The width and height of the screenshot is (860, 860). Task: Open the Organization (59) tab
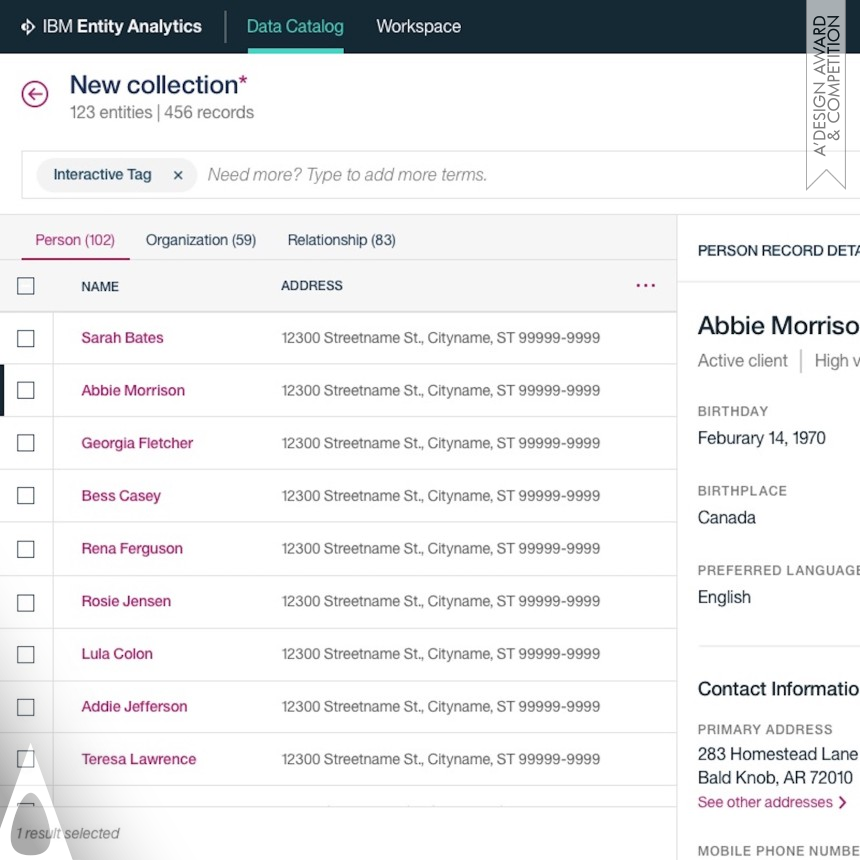200,240
